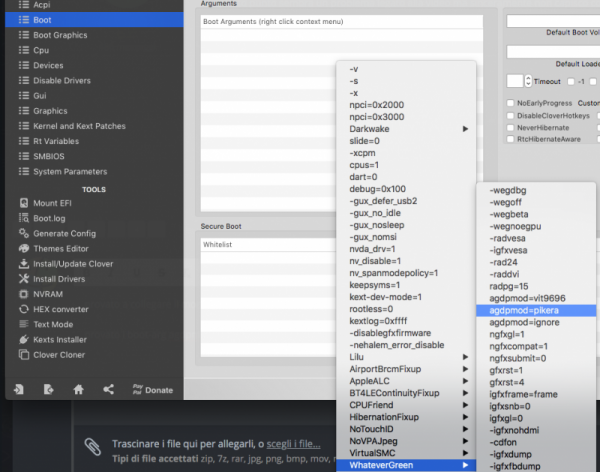Choose the -v verbose boot argument
Image resolution: width=600 pixels, height=472 pixels.
(406, 69)
